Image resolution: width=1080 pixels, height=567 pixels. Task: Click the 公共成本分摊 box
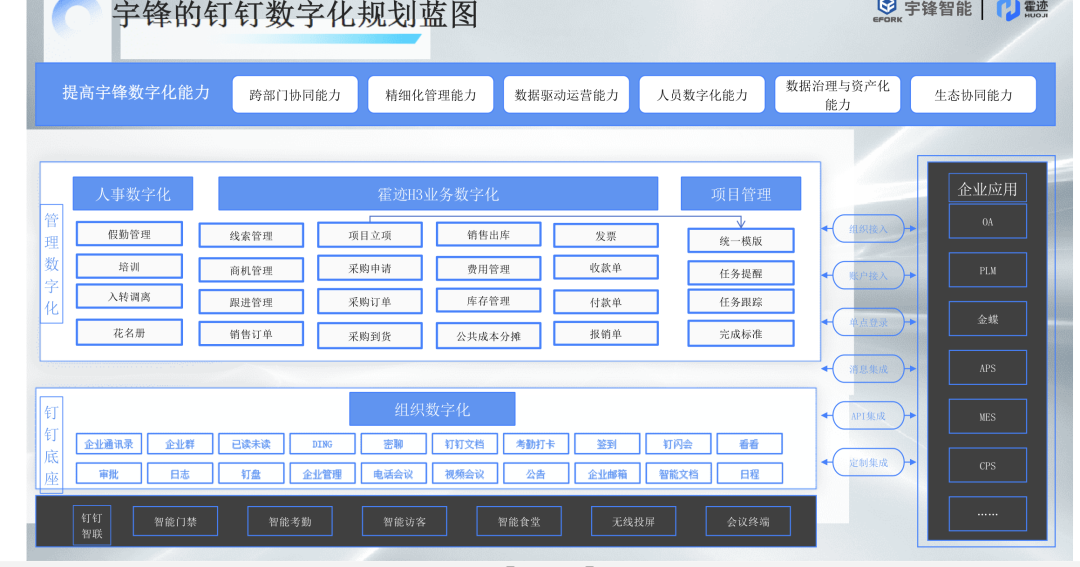[488, 336]
